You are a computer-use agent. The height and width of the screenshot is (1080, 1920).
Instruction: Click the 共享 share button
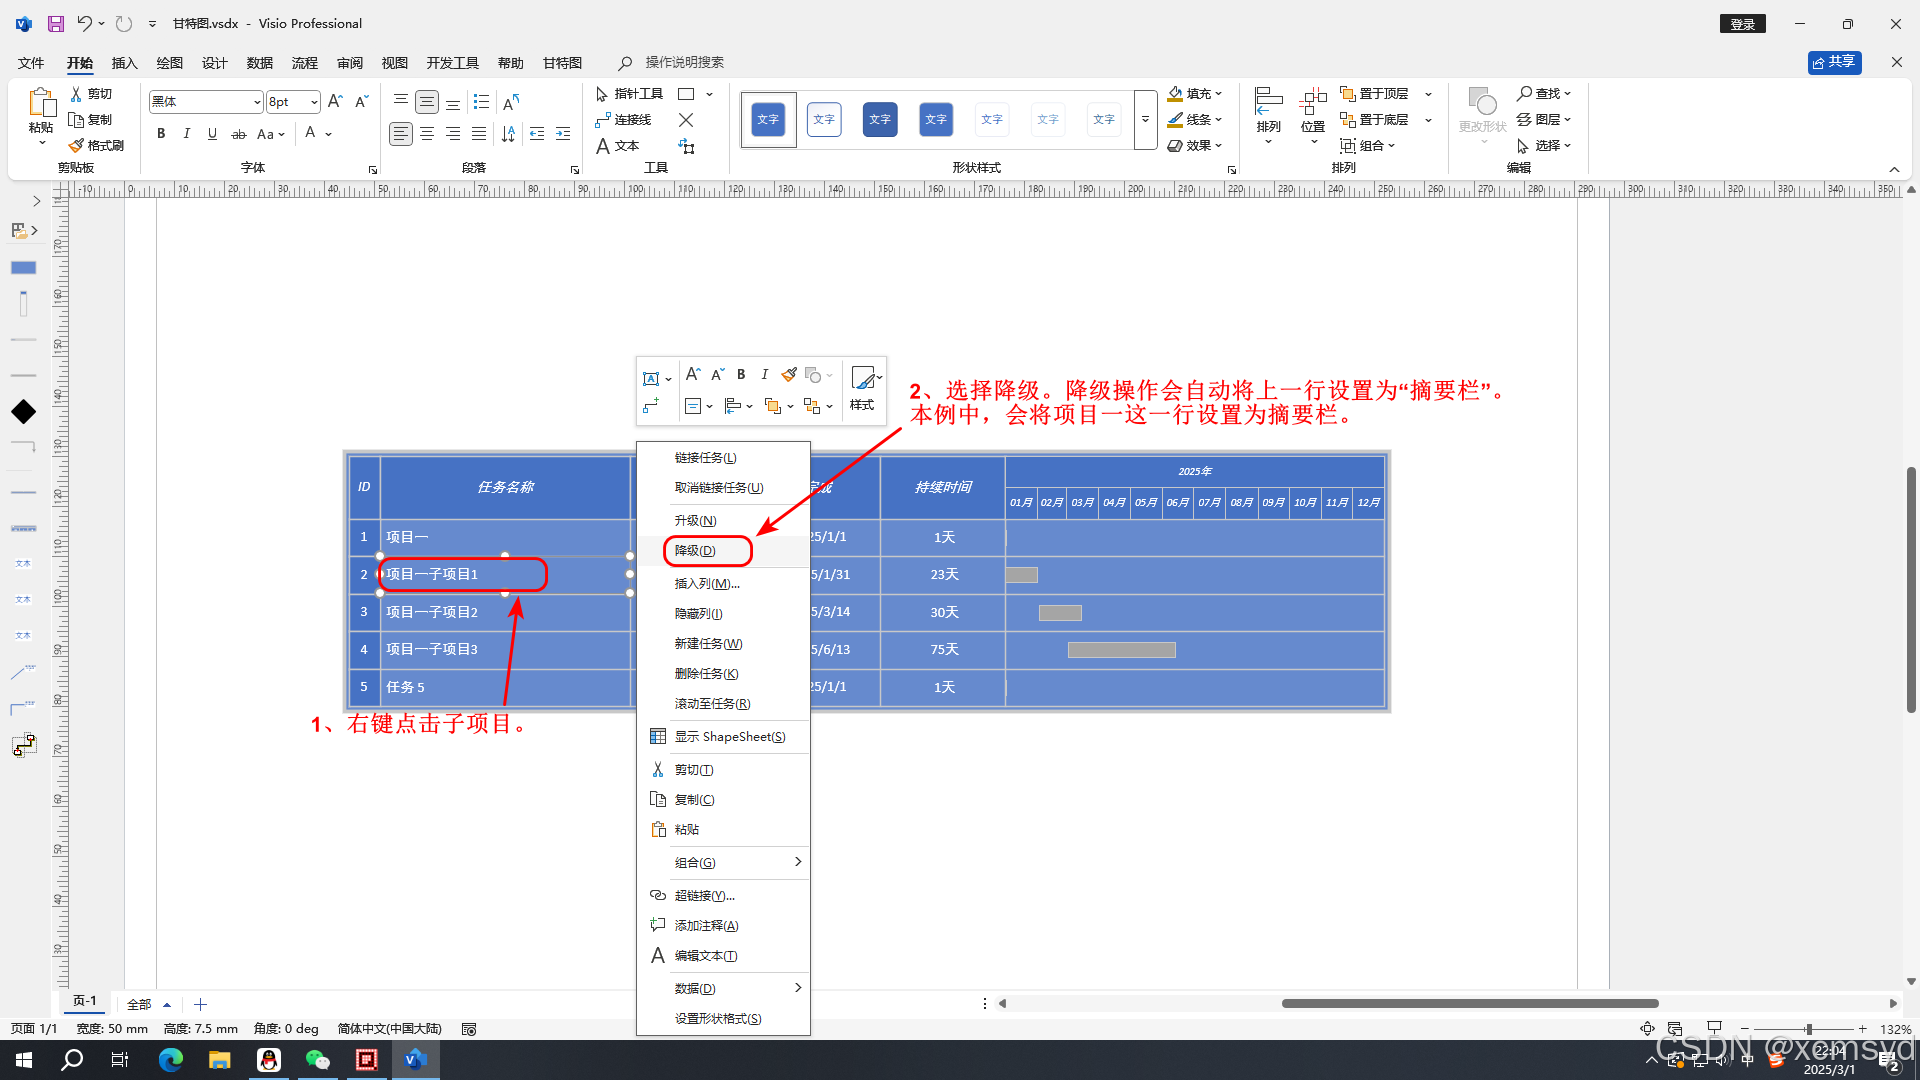[x=1834, y=62]
